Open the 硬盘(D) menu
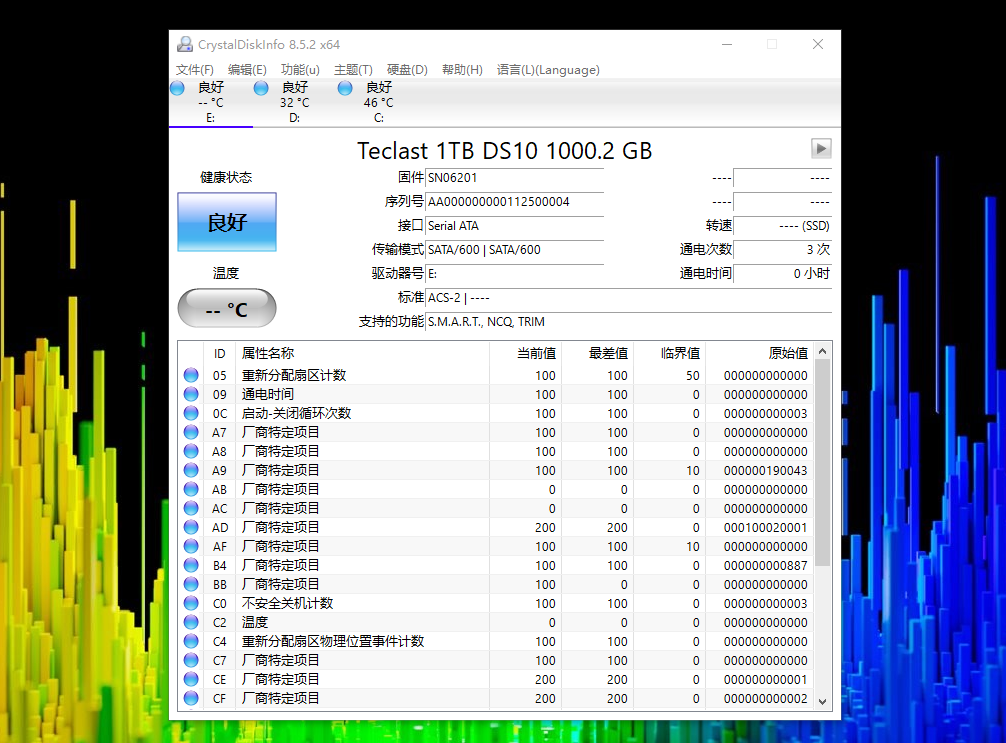The width and height of the screenshot is (1006, 743). [407, 69]
